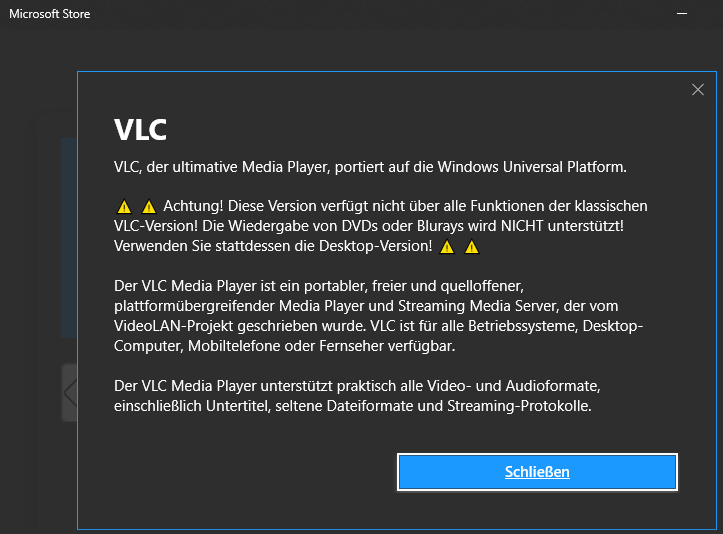Click the word Streaming-Protokolle

tap(519, 406)
